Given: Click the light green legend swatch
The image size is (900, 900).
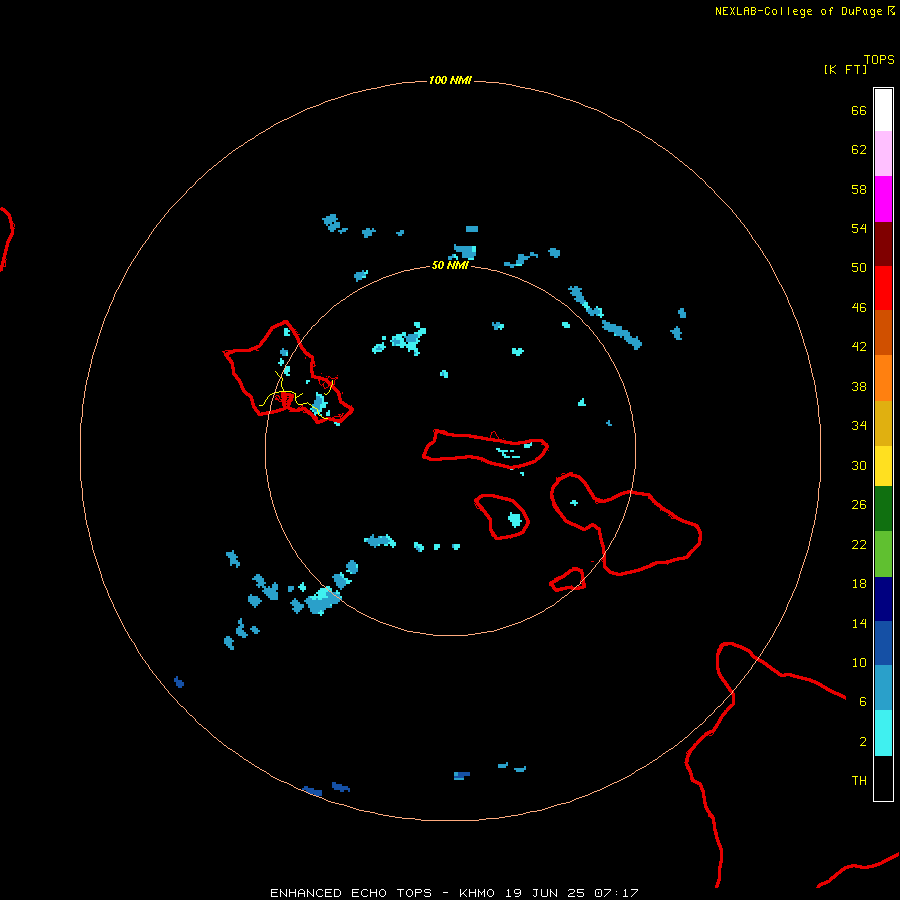Looking at the screenshot, I should coord(883,554).
